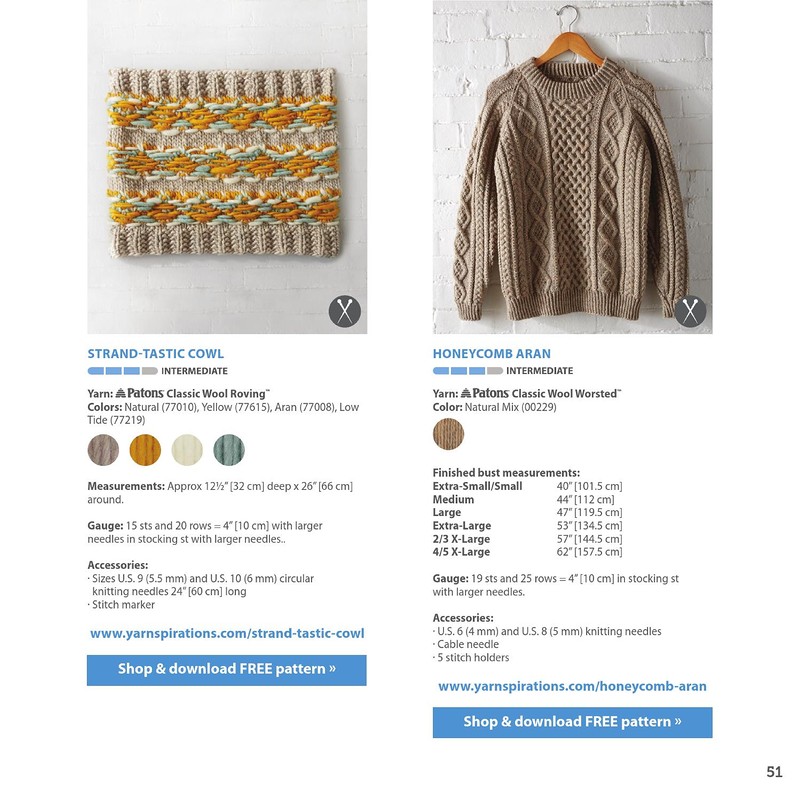
Task: Open the honeycomb-aran yarnspirations link
Action: [x=572, y=686]
